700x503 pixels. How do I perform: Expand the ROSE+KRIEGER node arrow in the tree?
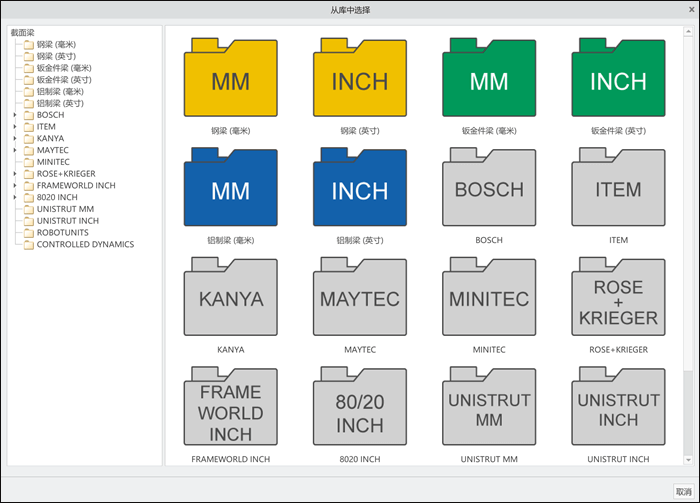15,174
